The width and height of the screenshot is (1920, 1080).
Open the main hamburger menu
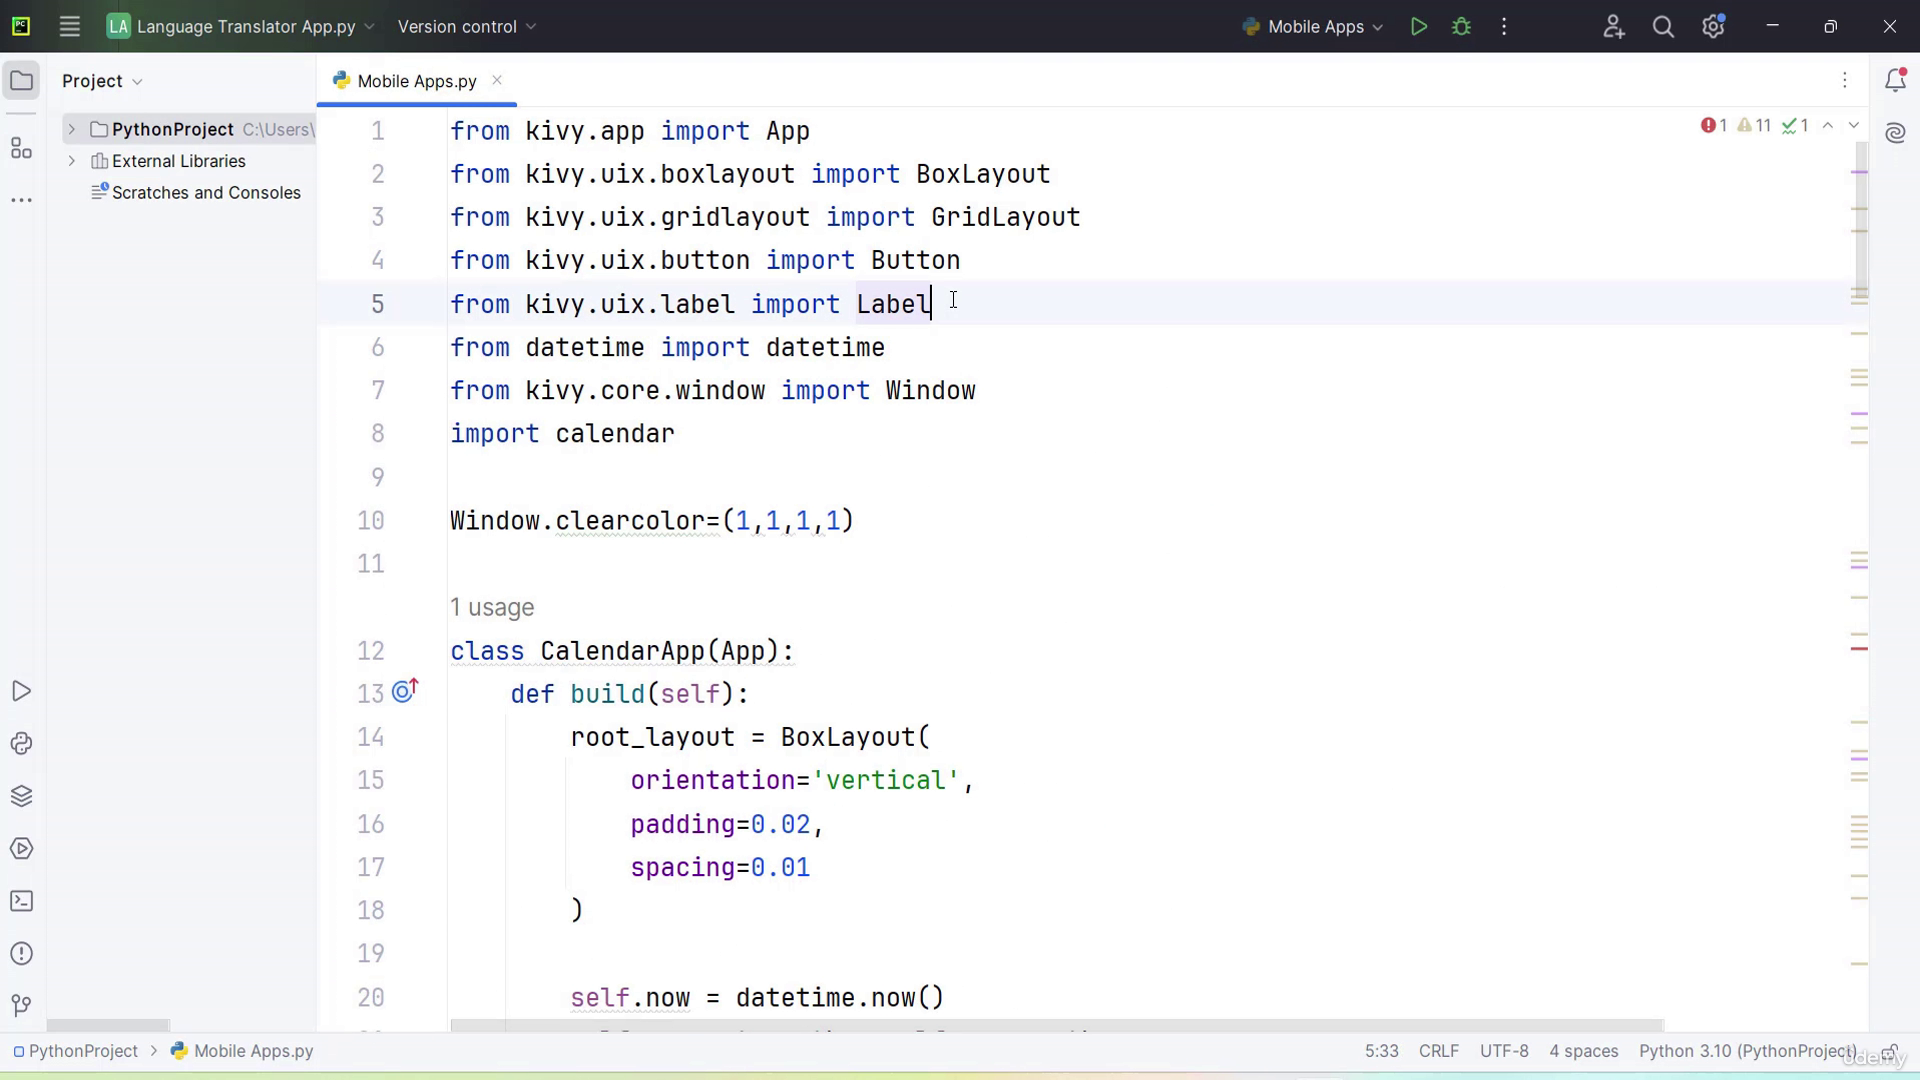pos(69,27)
